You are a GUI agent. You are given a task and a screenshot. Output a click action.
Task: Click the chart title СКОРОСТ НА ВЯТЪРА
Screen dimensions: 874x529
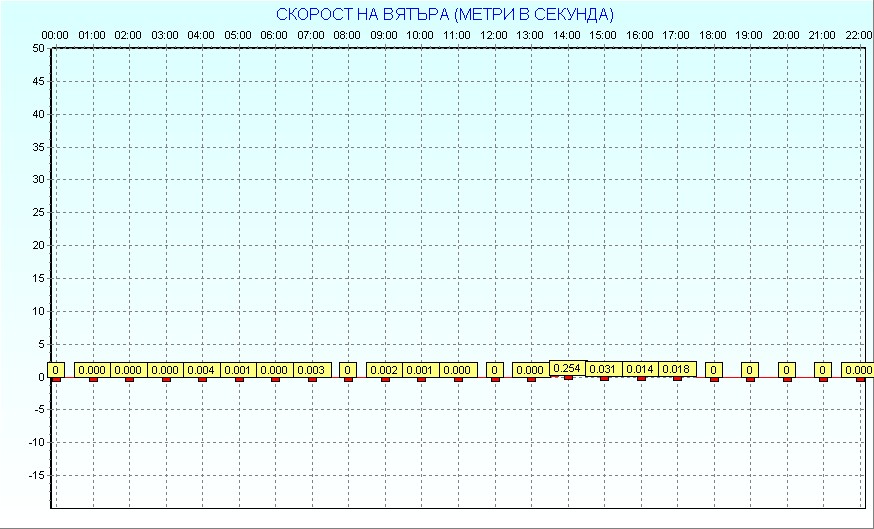(x=445, y=14)
